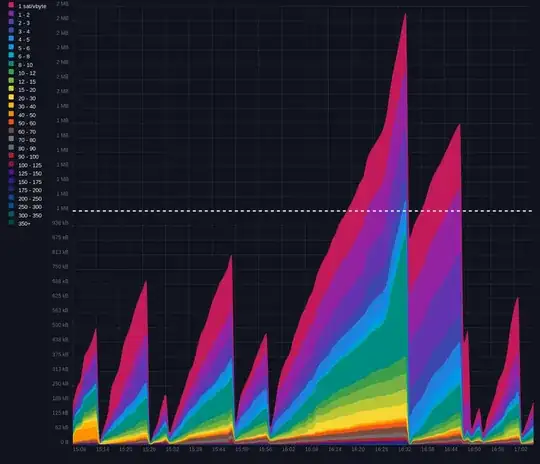
Task: Click the 350+ legend swatch
Action: pos(11,223)
